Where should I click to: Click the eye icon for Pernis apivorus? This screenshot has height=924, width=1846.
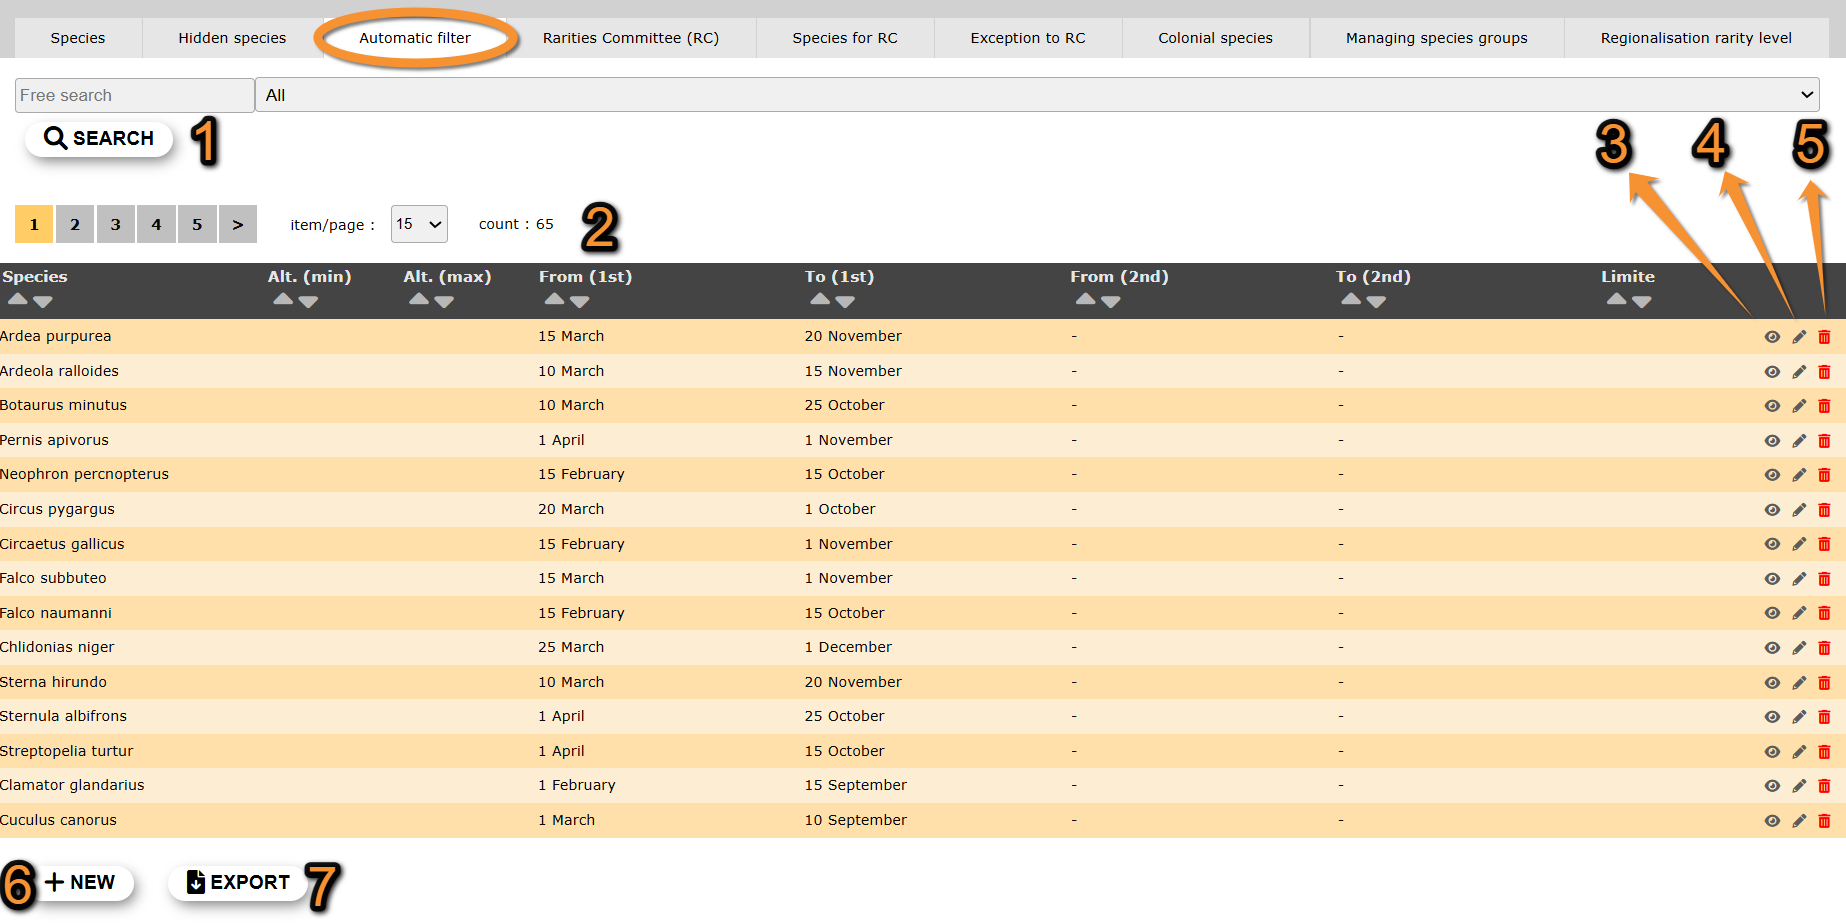point(1772,441)
